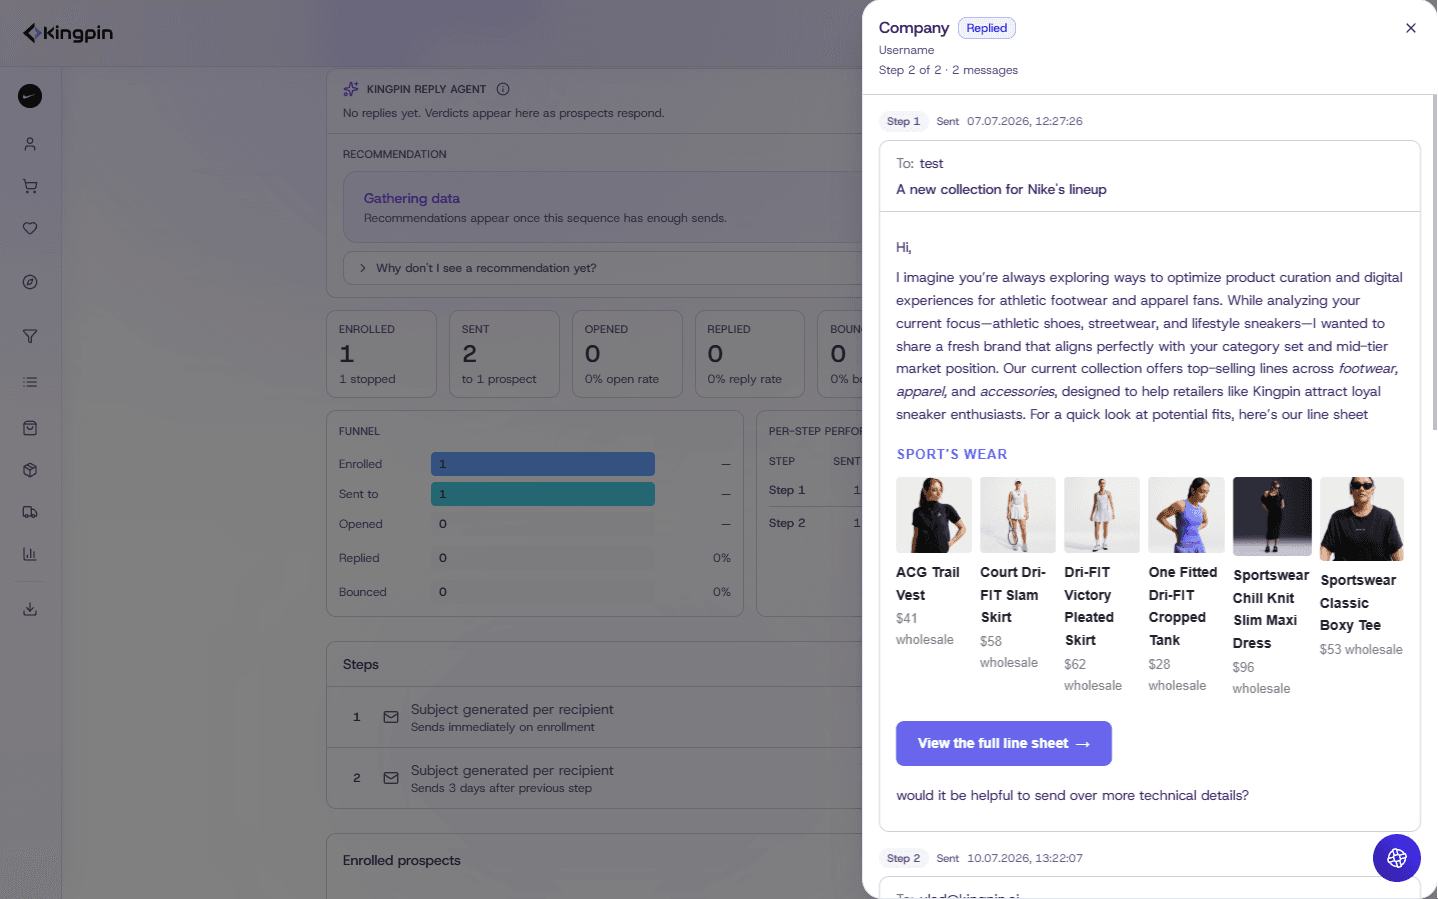1438x899 pixels.
Task: Click the Step 1 row in per-step table
Action: (815, 490)
